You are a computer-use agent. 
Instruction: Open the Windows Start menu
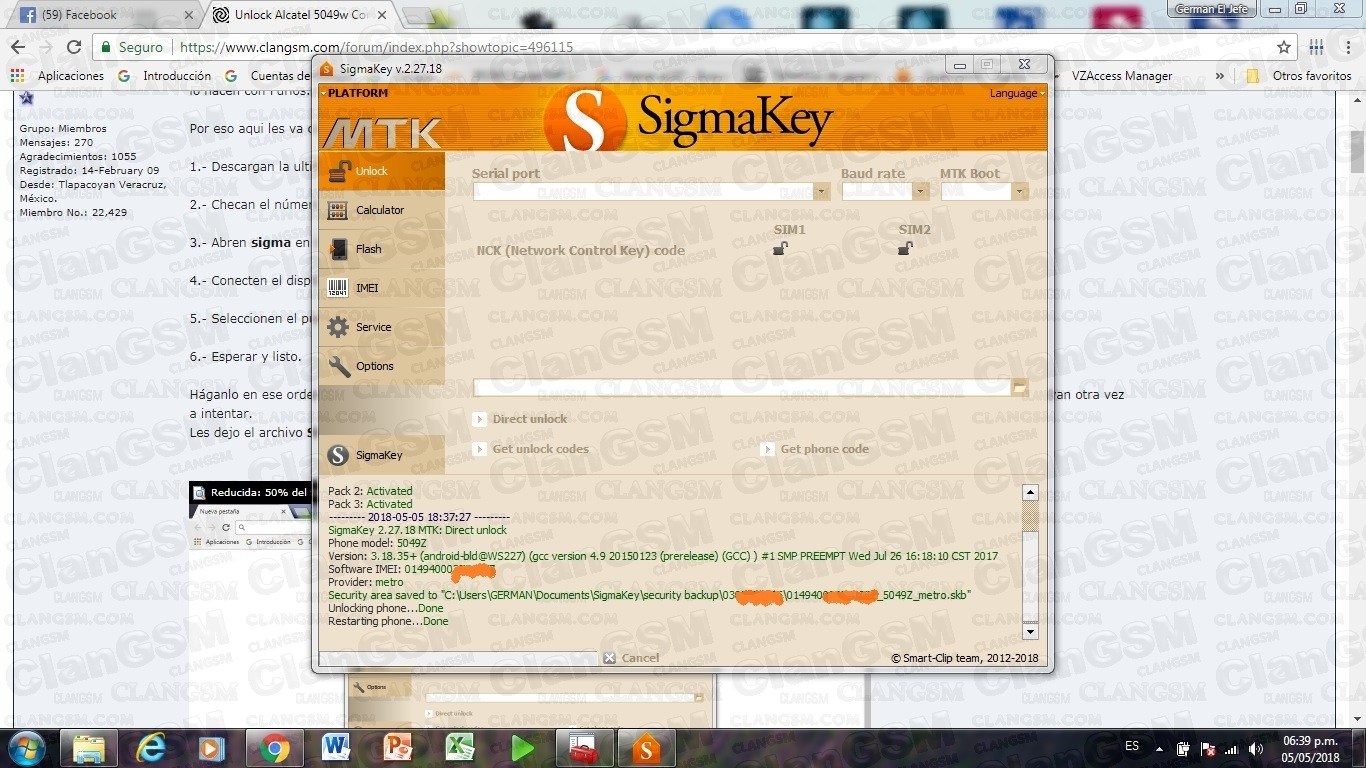pyautogui.click(x=27, y=748)
